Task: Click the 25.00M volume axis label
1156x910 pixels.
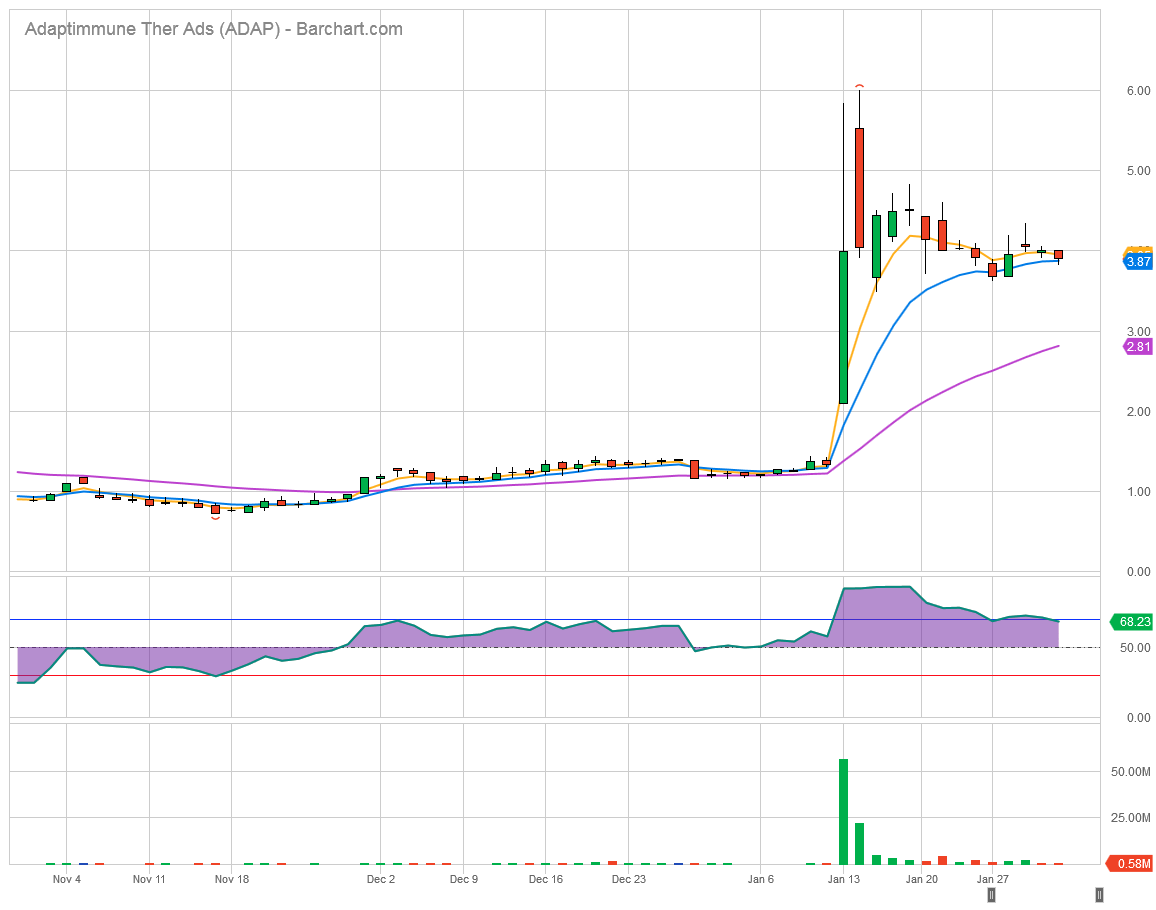Action: tap(1130, 818)
